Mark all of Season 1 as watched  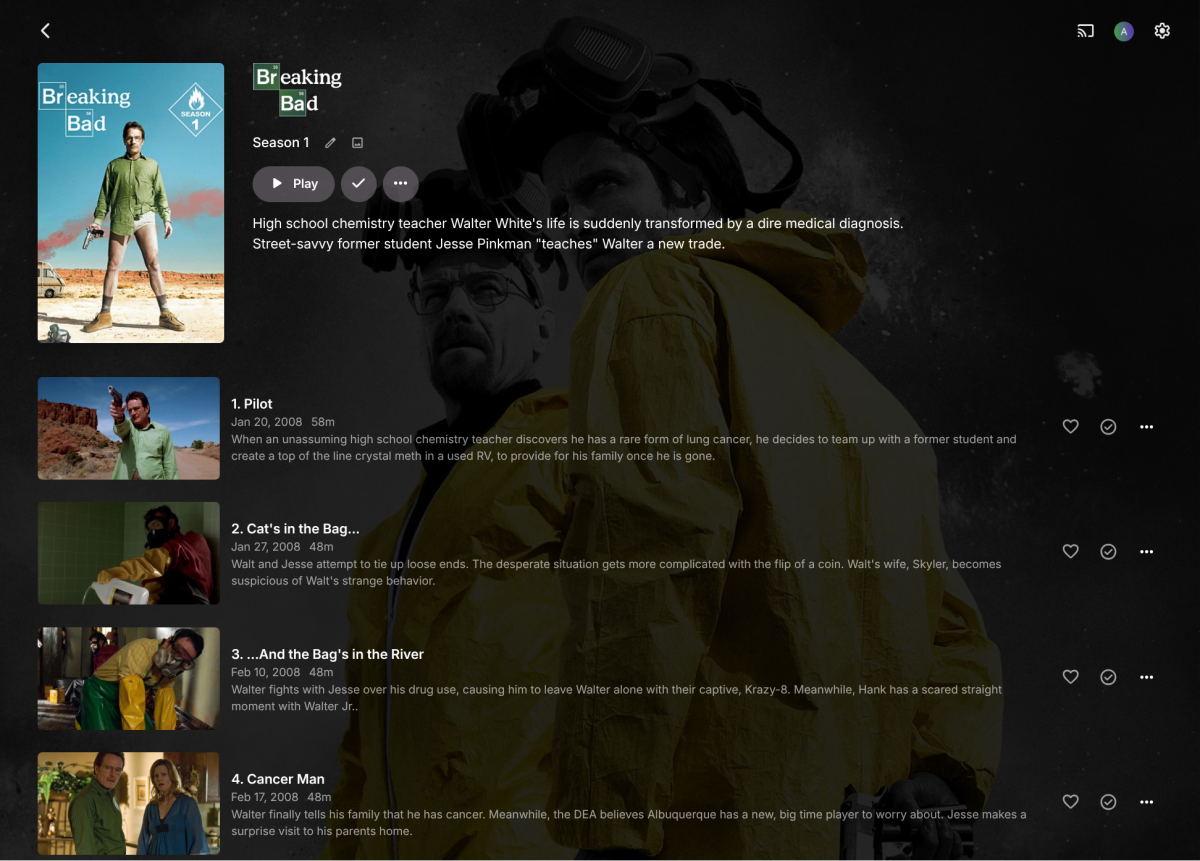point(358,183)
